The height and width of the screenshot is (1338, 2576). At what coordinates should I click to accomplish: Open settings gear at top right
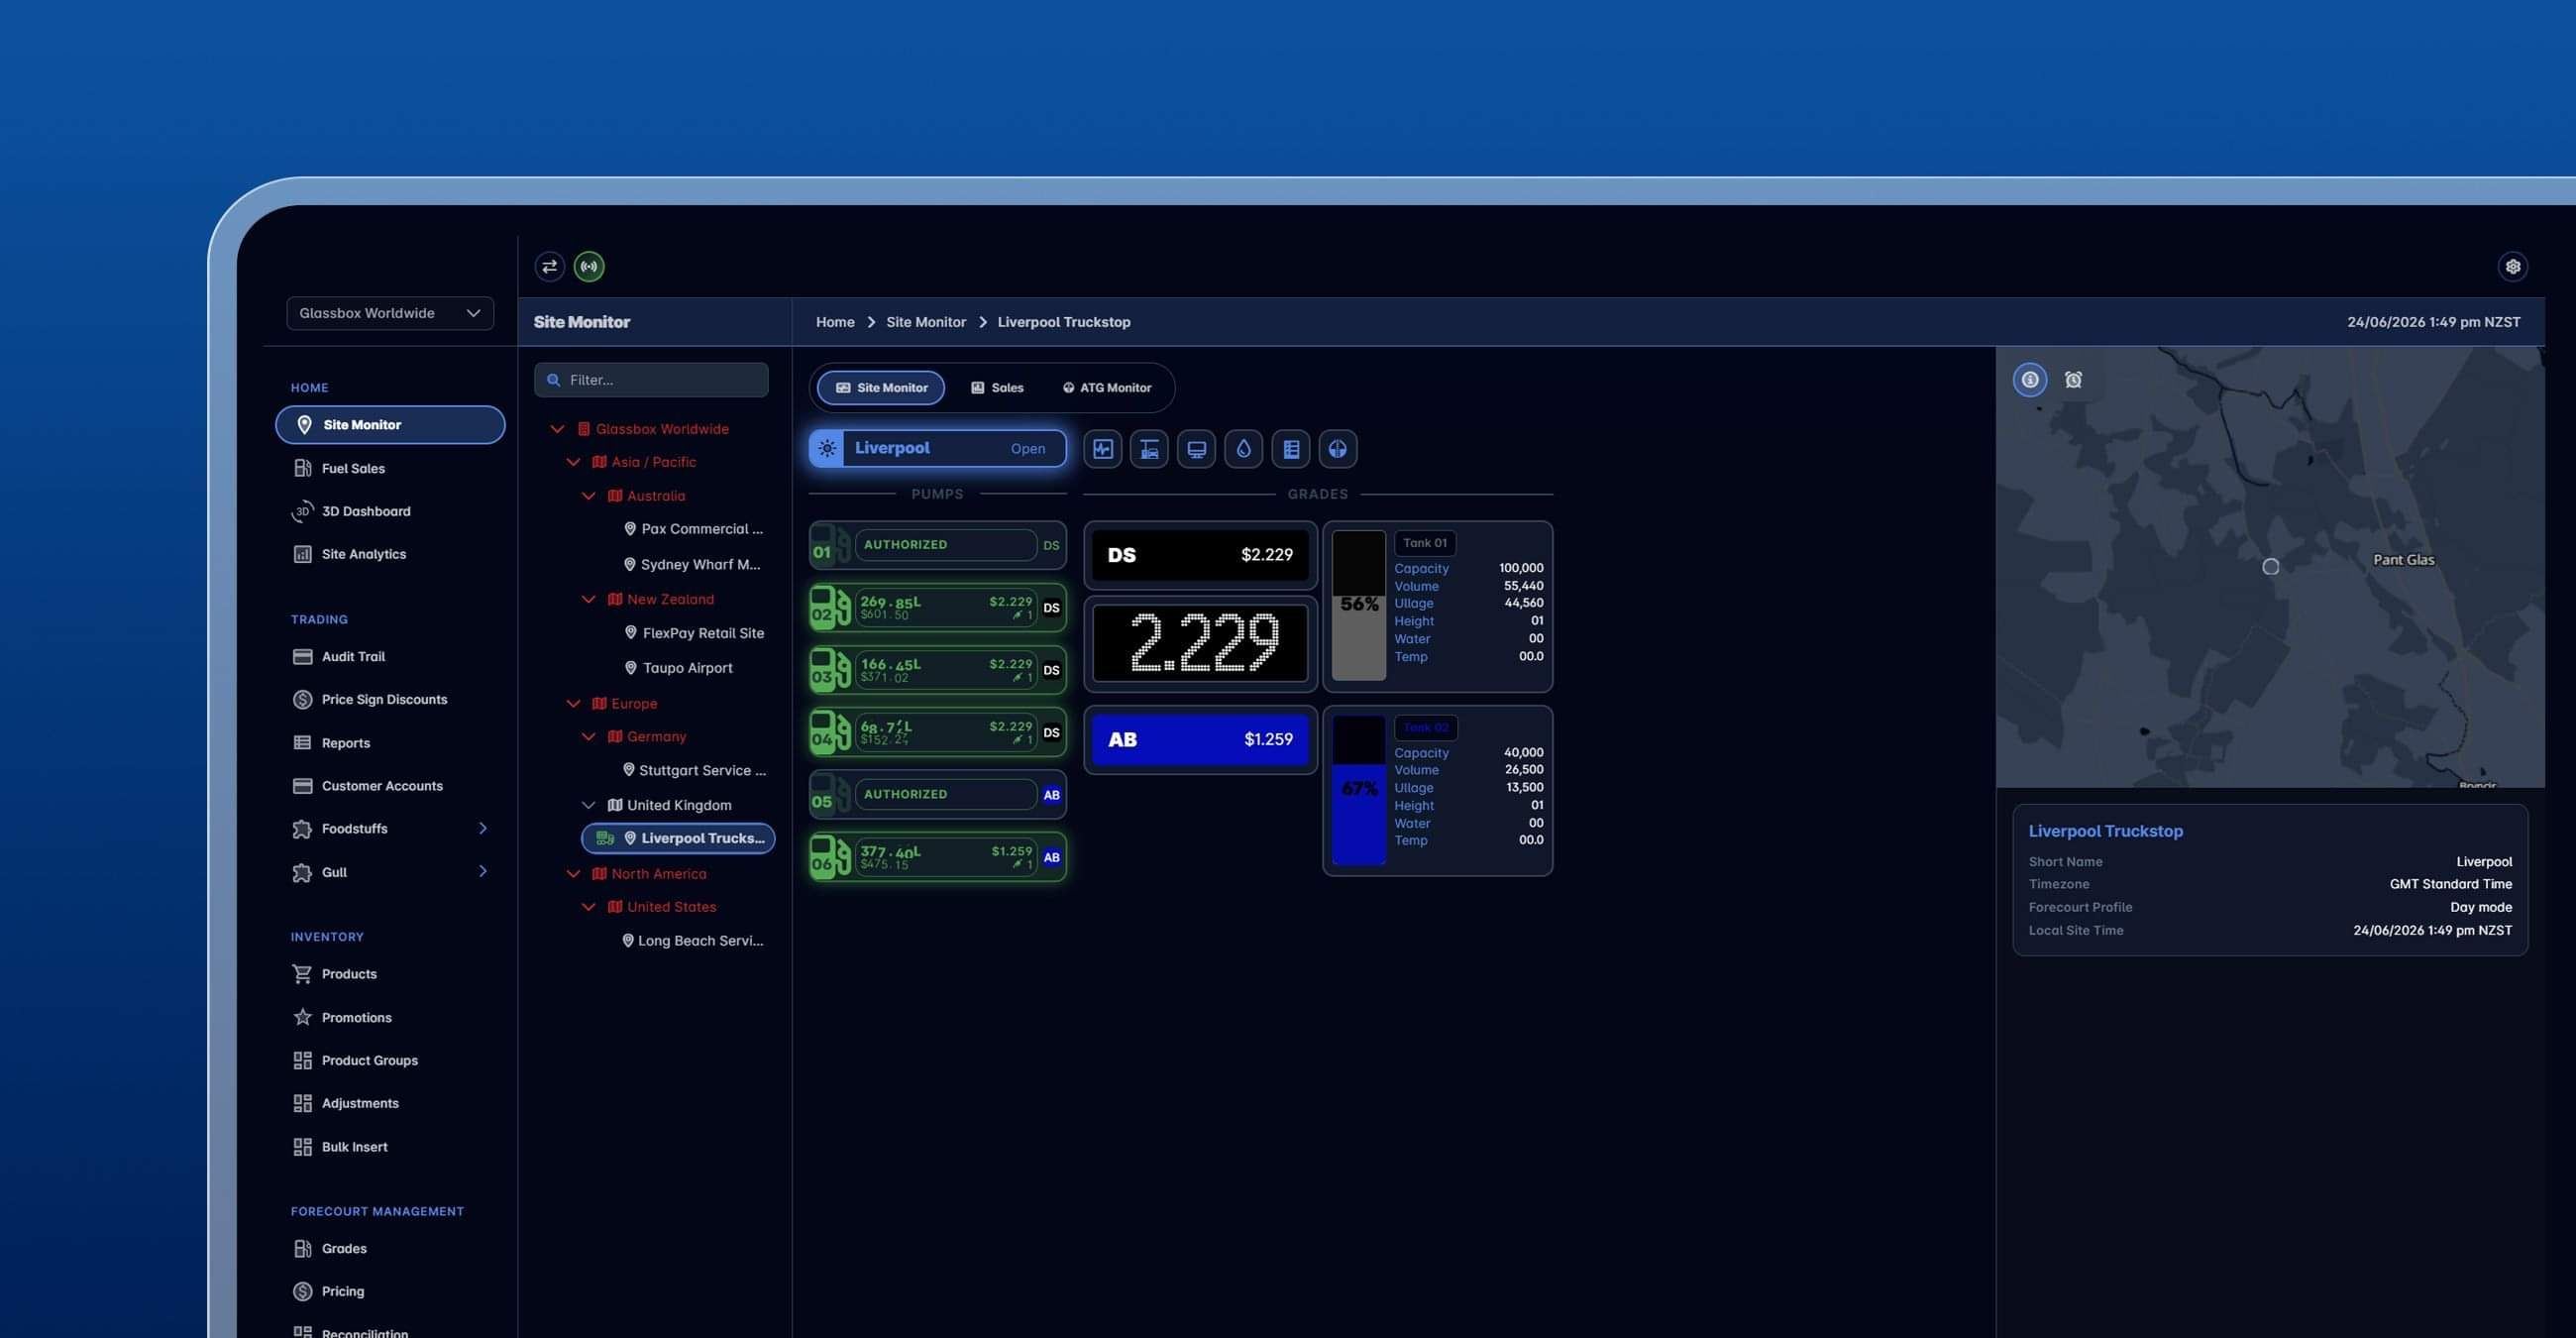tap(2512, 266)
